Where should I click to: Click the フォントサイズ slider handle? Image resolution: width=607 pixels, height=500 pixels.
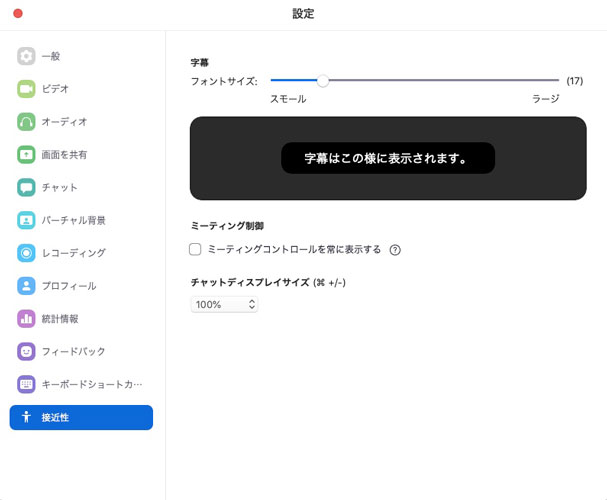(322, 80)
